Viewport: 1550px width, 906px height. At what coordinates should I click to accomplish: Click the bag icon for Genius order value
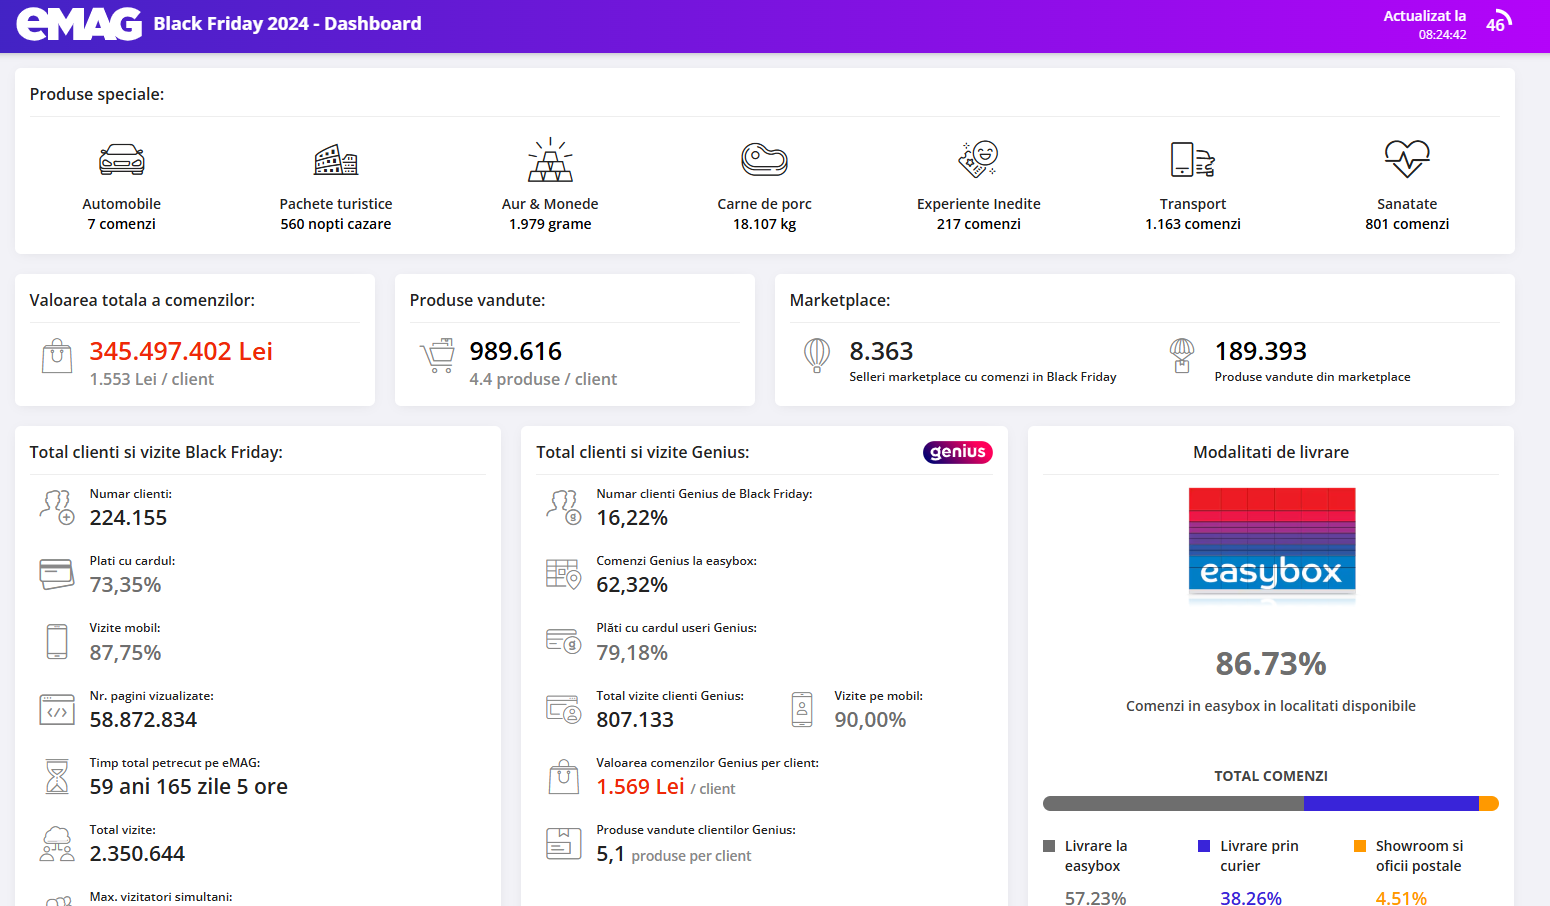[564, 776]
